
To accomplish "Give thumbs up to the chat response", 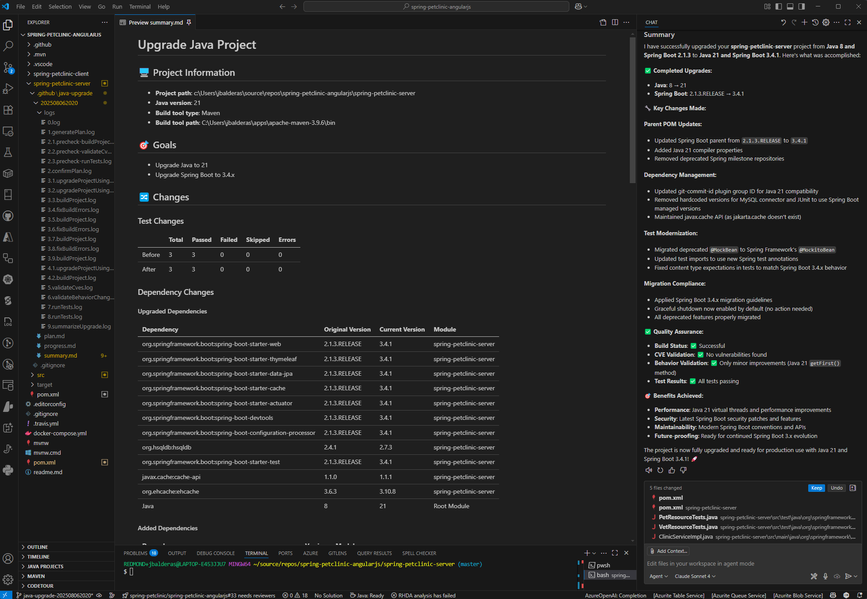I will (672, 470).
